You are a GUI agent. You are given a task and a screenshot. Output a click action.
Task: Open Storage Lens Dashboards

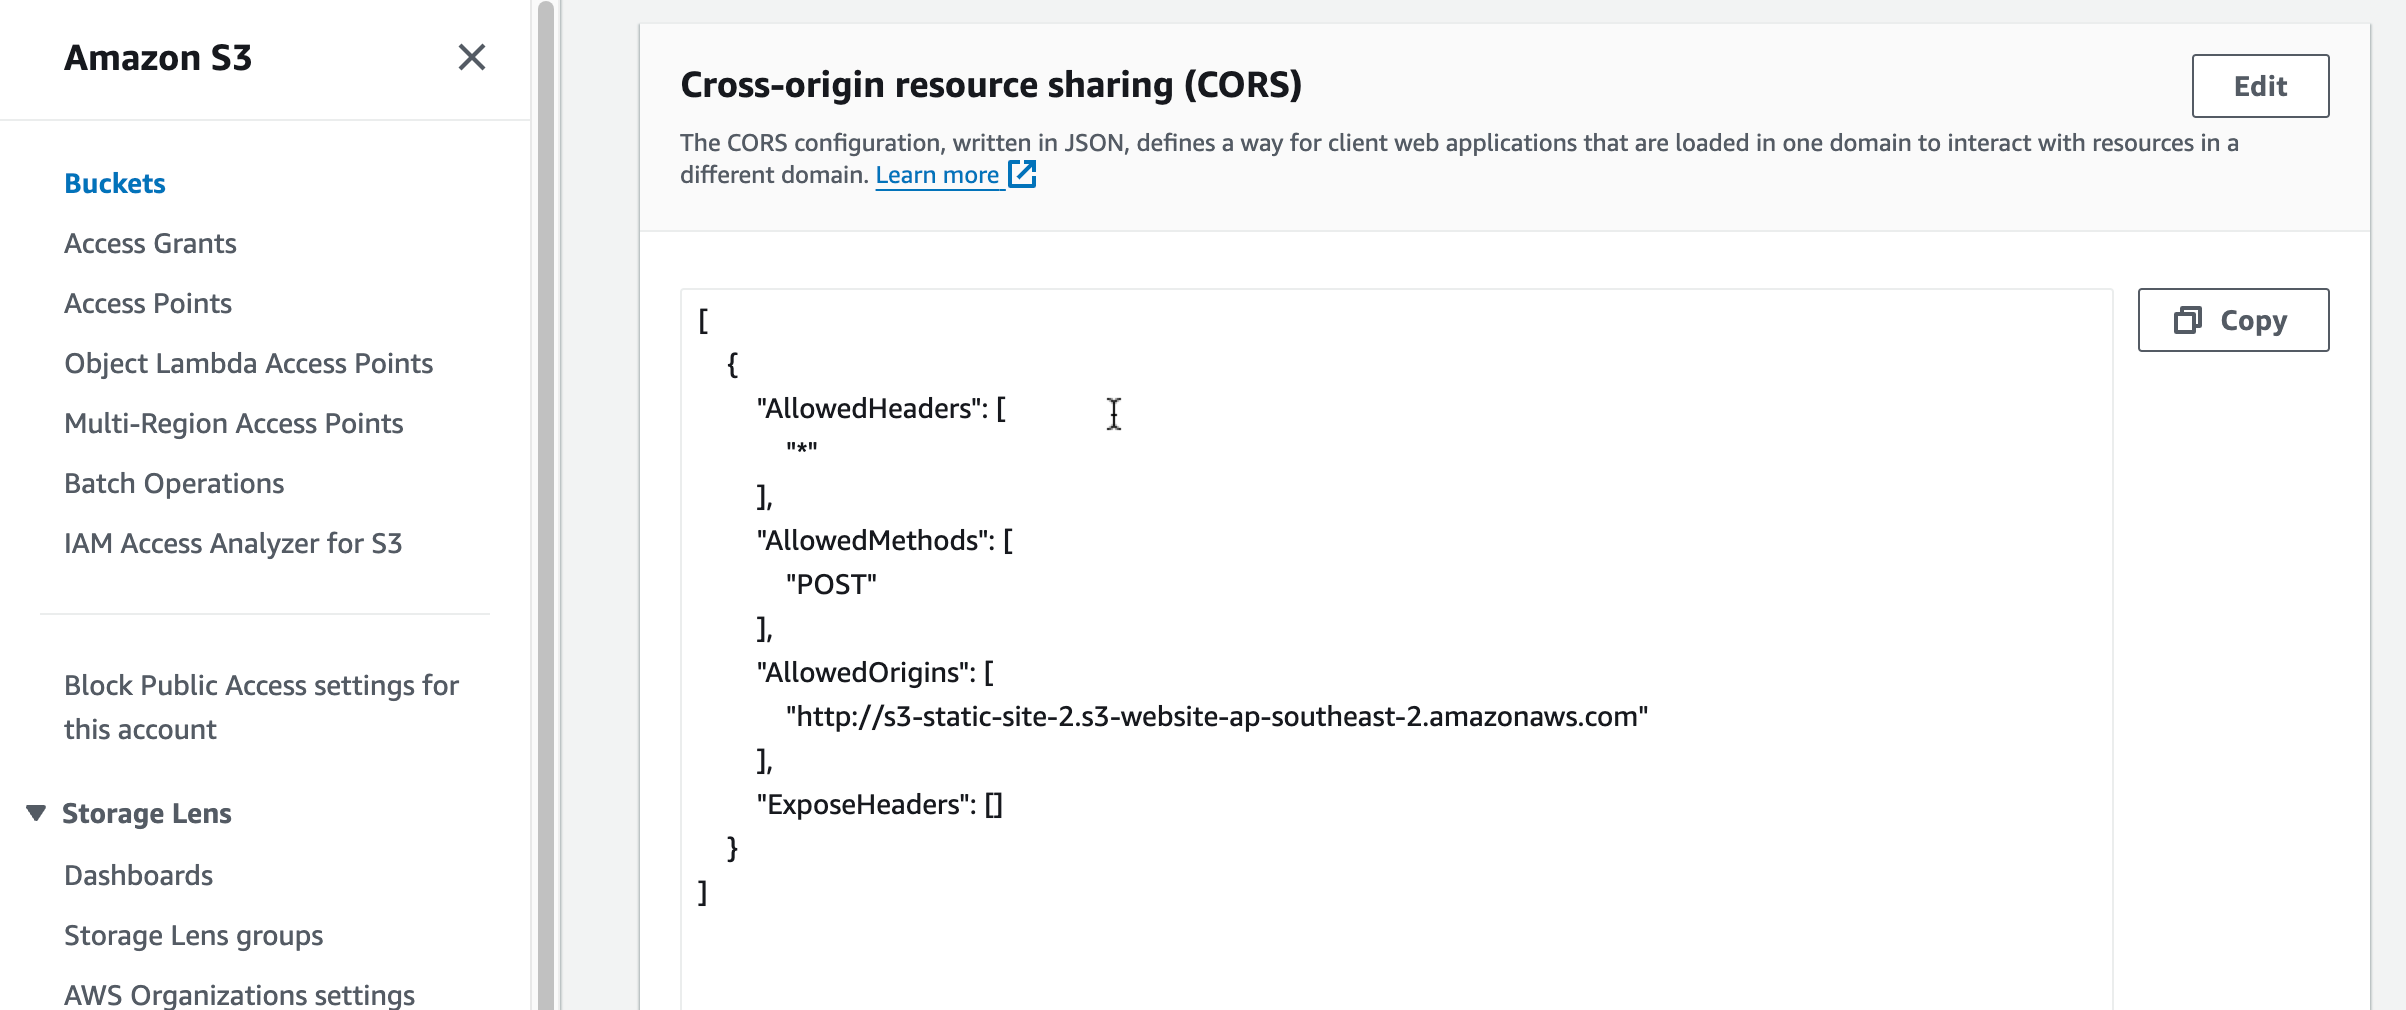138,875
